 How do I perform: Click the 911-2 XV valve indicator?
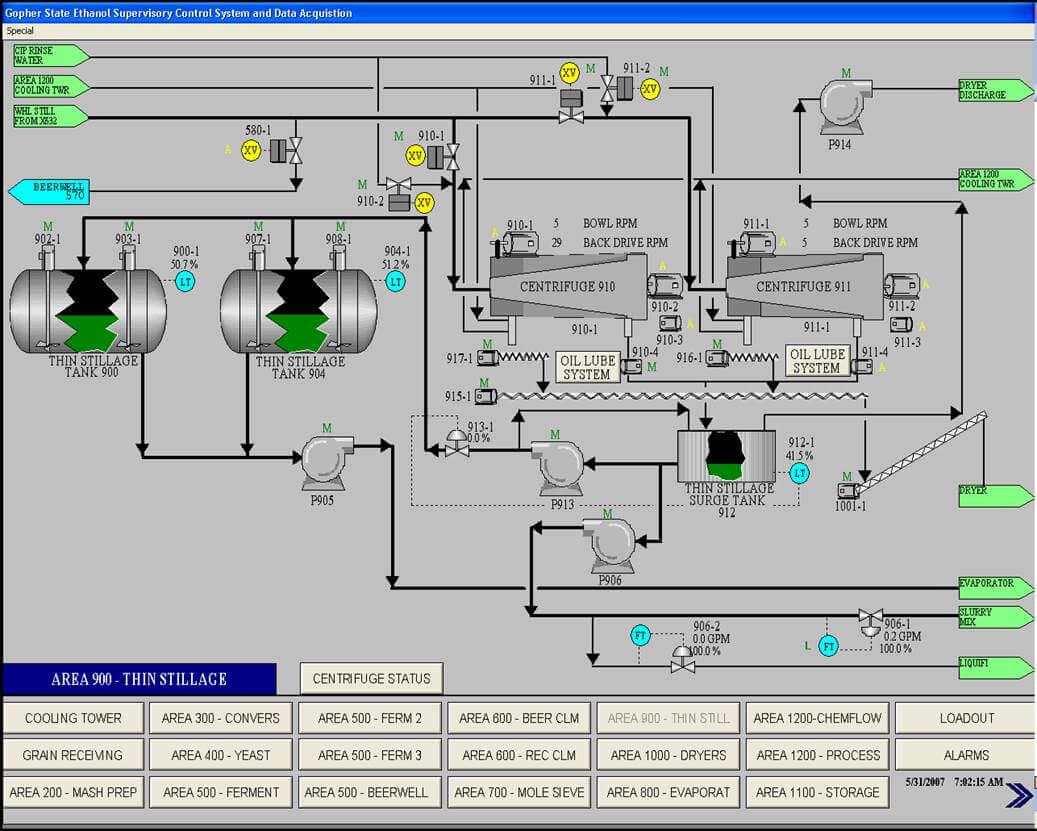(650, 89)
